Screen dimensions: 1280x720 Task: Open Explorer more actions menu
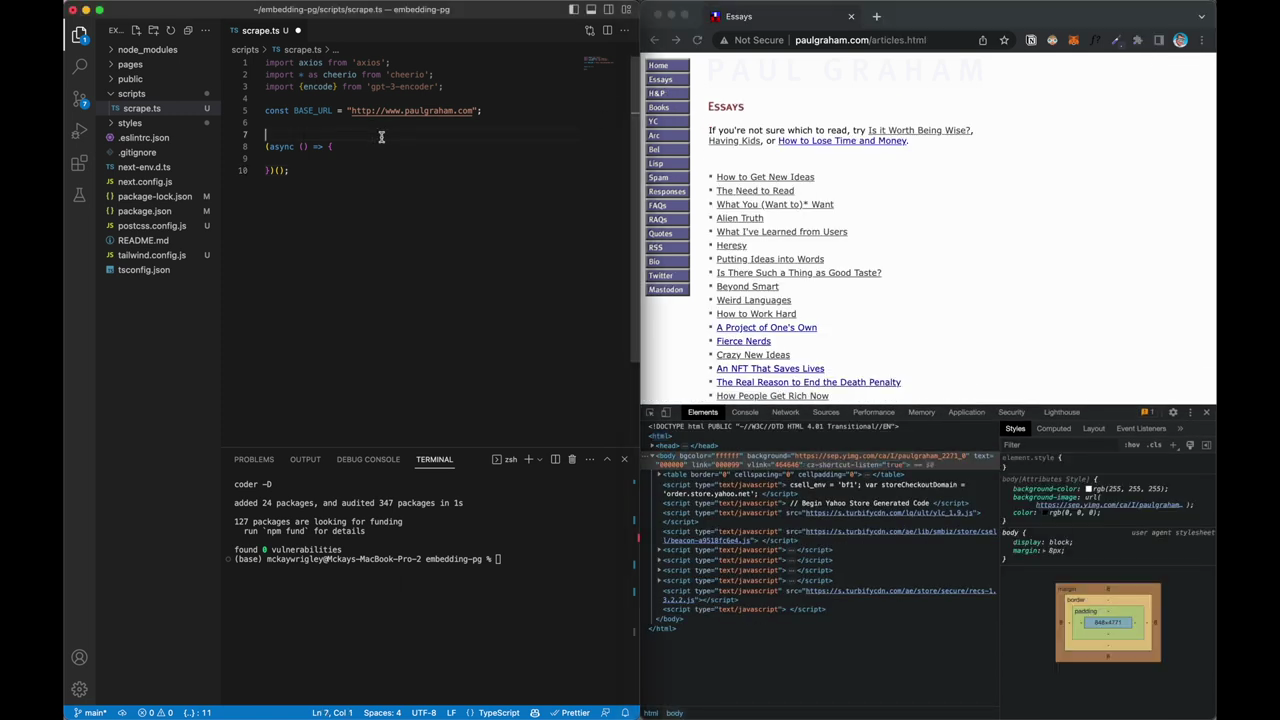click(x=204, y=30)
